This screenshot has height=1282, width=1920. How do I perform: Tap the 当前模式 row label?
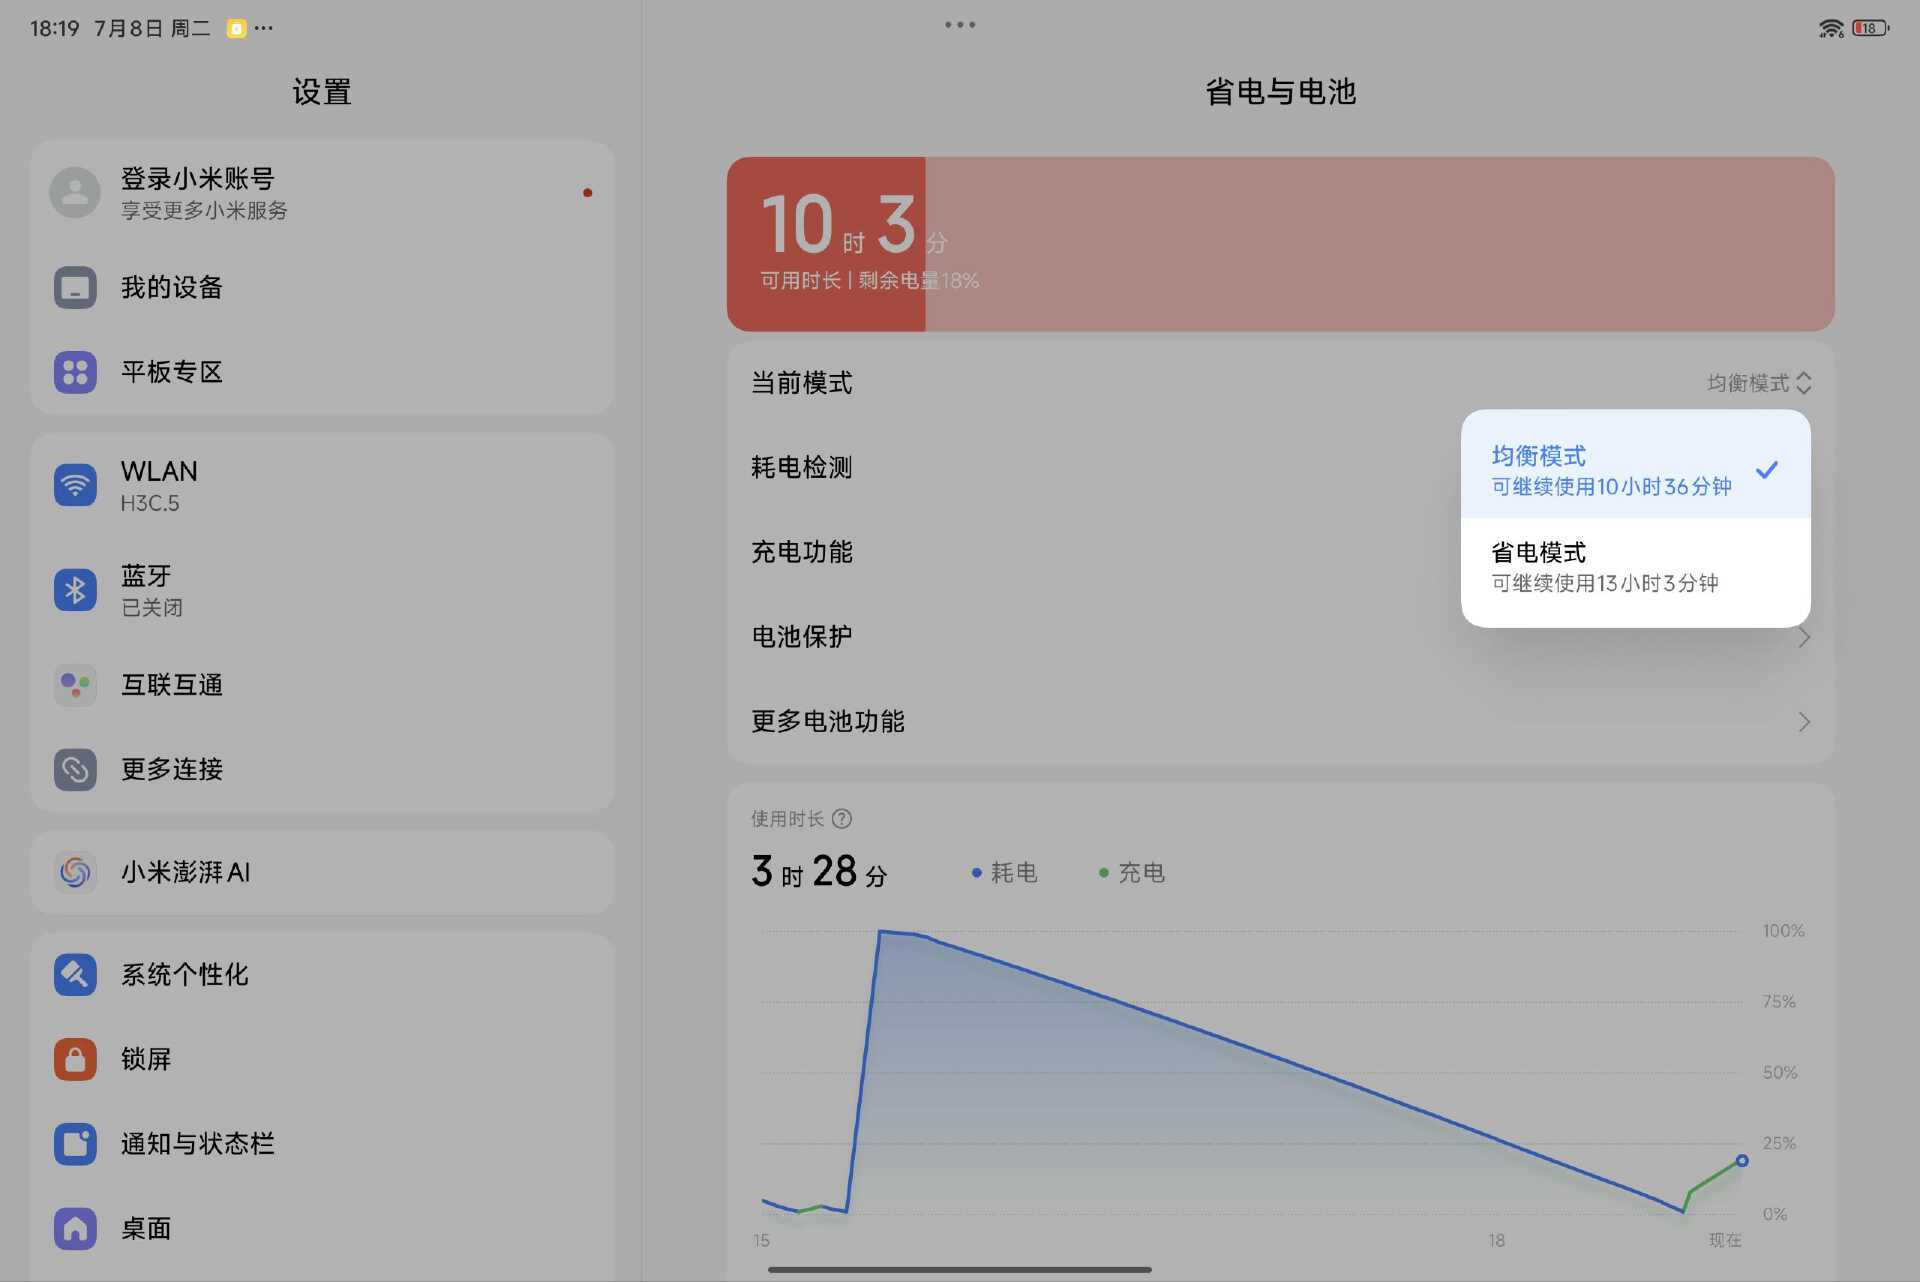pyautogui.click(x=802, y=383)
